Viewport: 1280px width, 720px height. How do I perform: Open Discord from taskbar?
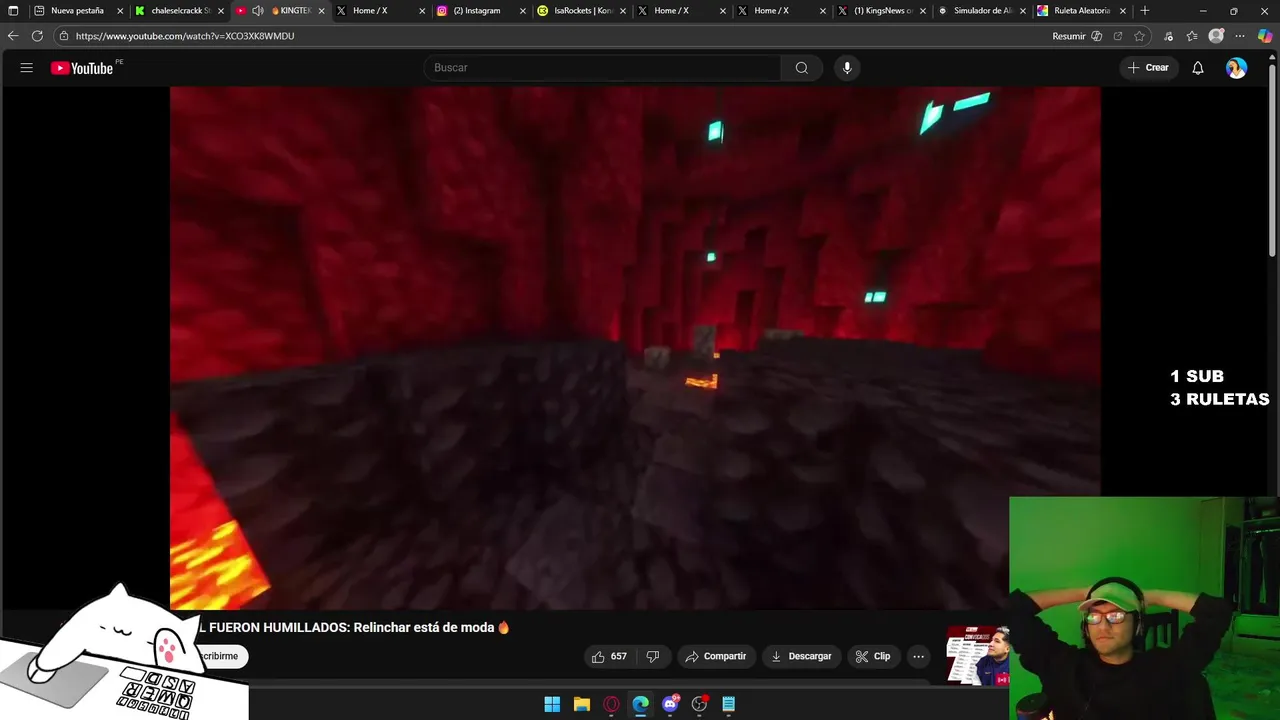670,704
